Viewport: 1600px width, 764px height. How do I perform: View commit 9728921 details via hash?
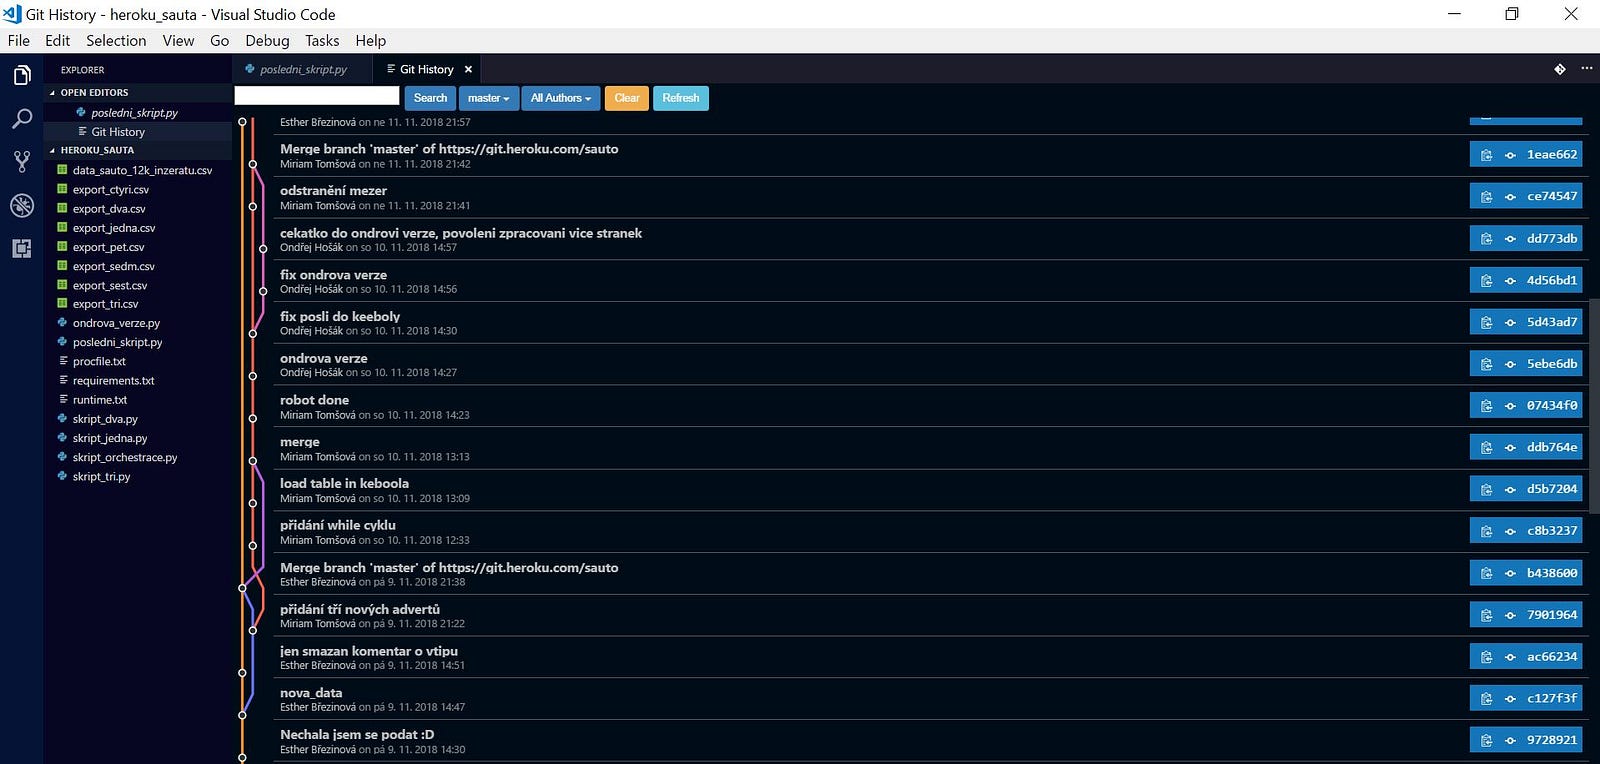coord(1551,741)
